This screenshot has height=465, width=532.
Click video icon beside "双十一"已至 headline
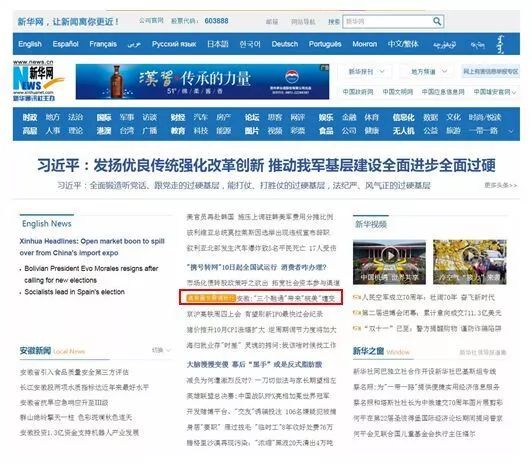pos(357,328)
